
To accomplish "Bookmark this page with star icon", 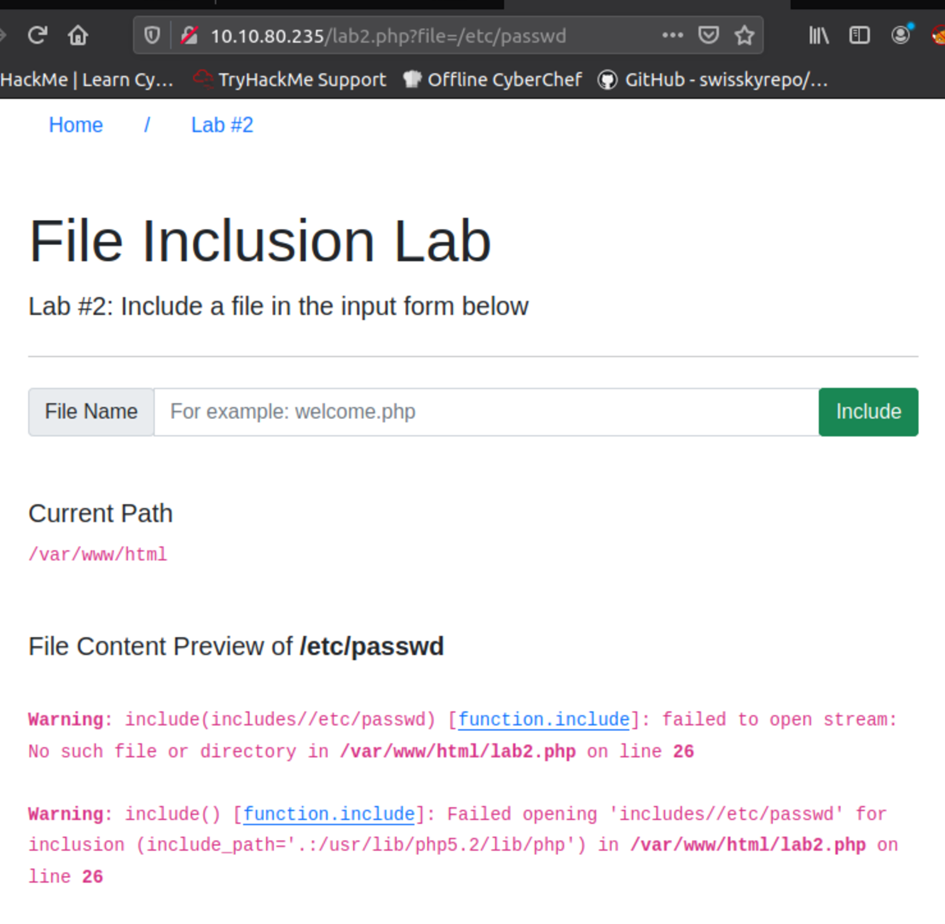I will [x=744, y=36].
